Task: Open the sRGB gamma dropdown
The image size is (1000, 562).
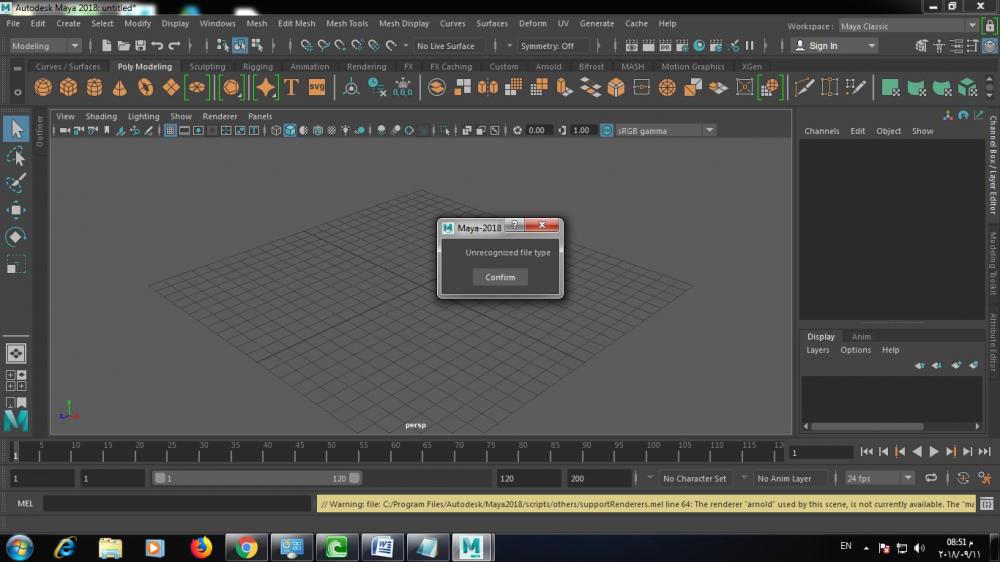Action: (665, 130)
